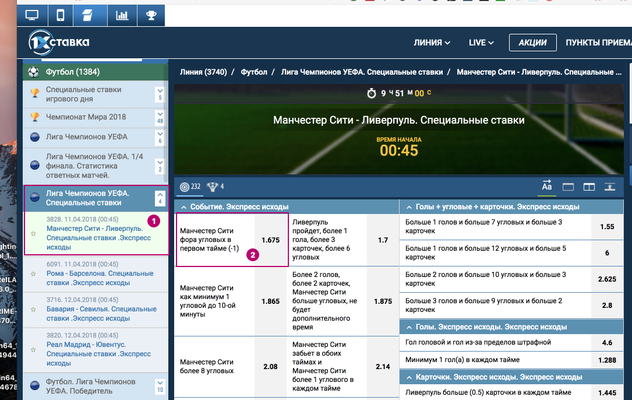Open Реал Мадрид - Ювентус special bets link
Screen dimensions: 632x400
[x=98, y=354]
